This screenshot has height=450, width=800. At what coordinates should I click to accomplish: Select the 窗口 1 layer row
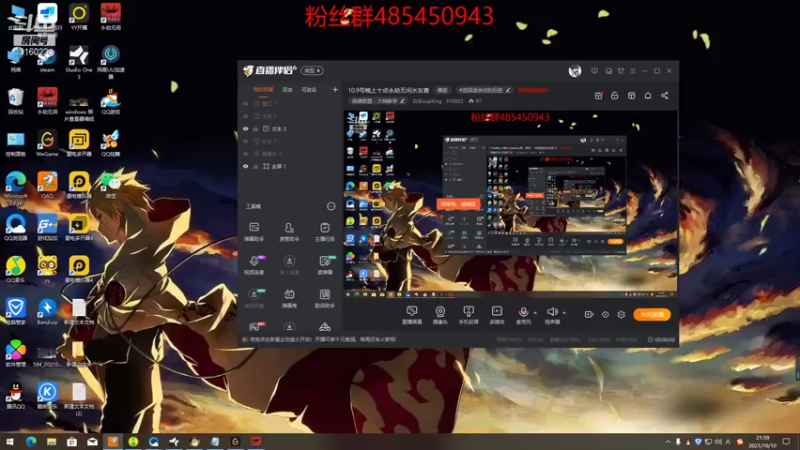(x=291, y=104)
